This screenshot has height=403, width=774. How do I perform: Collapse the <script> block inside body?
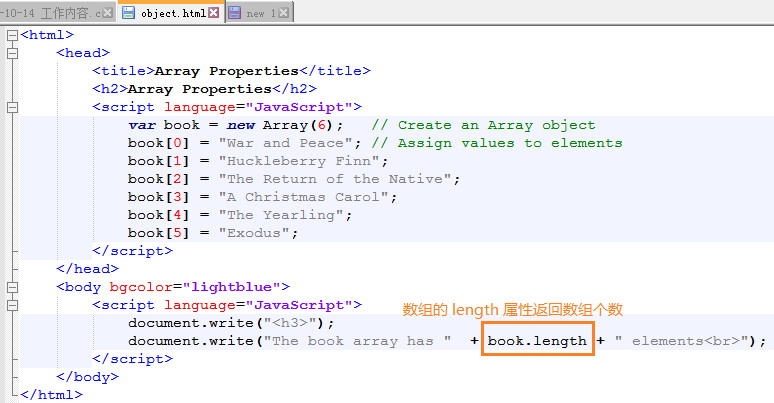click(x=12, y=305)
